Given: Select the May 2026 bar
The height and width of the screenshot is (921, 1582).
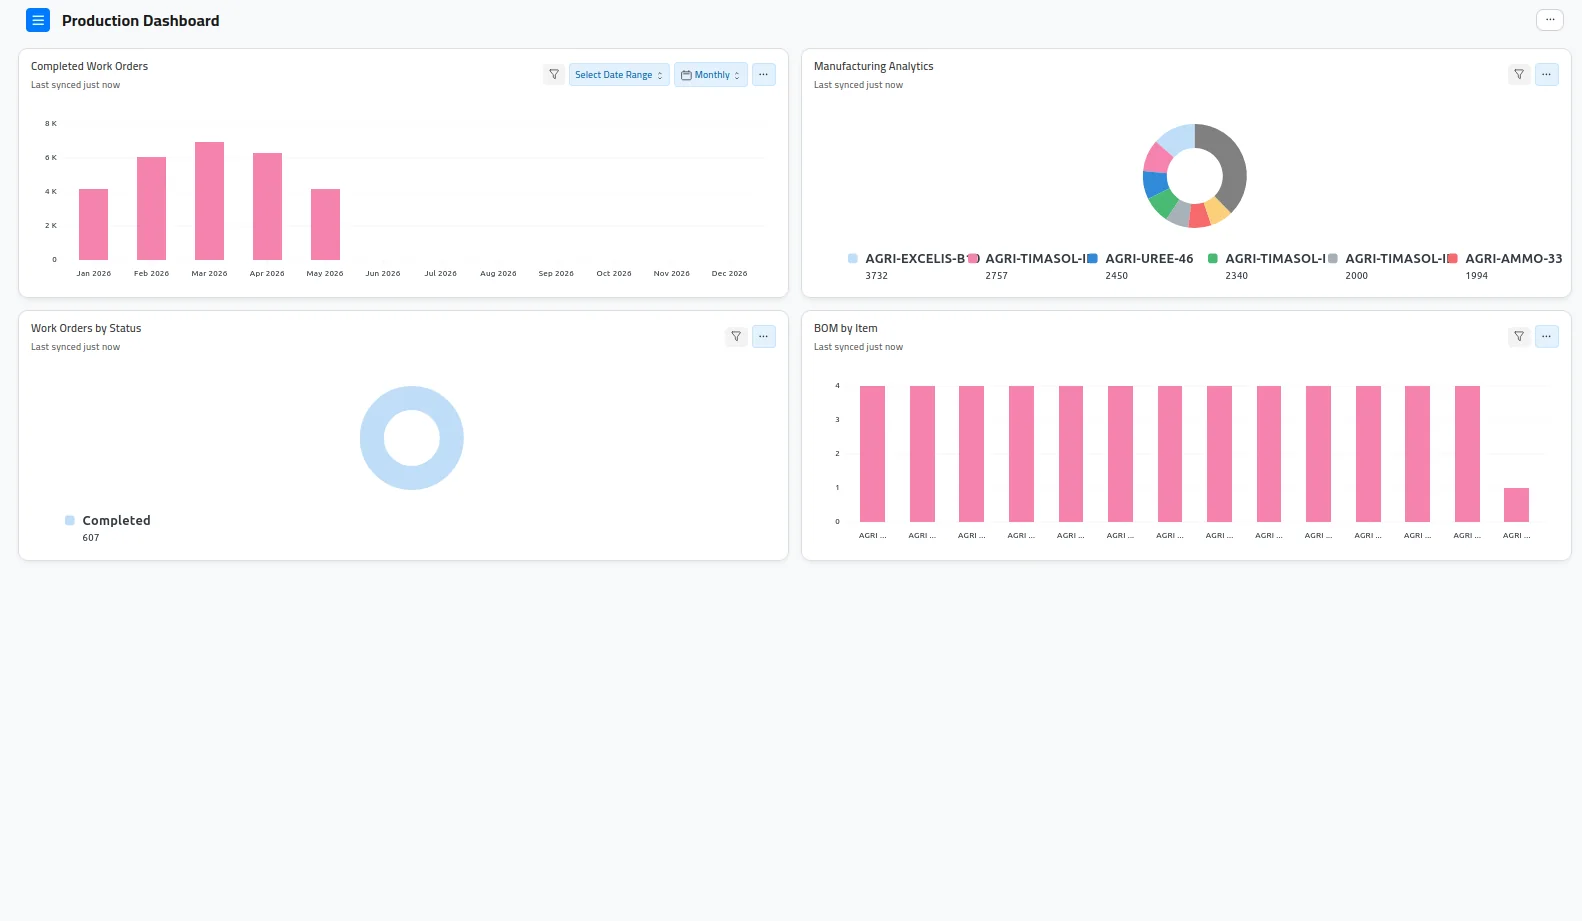Looking at the screenshot, I should pyautogui.click(x=326, y=225).
